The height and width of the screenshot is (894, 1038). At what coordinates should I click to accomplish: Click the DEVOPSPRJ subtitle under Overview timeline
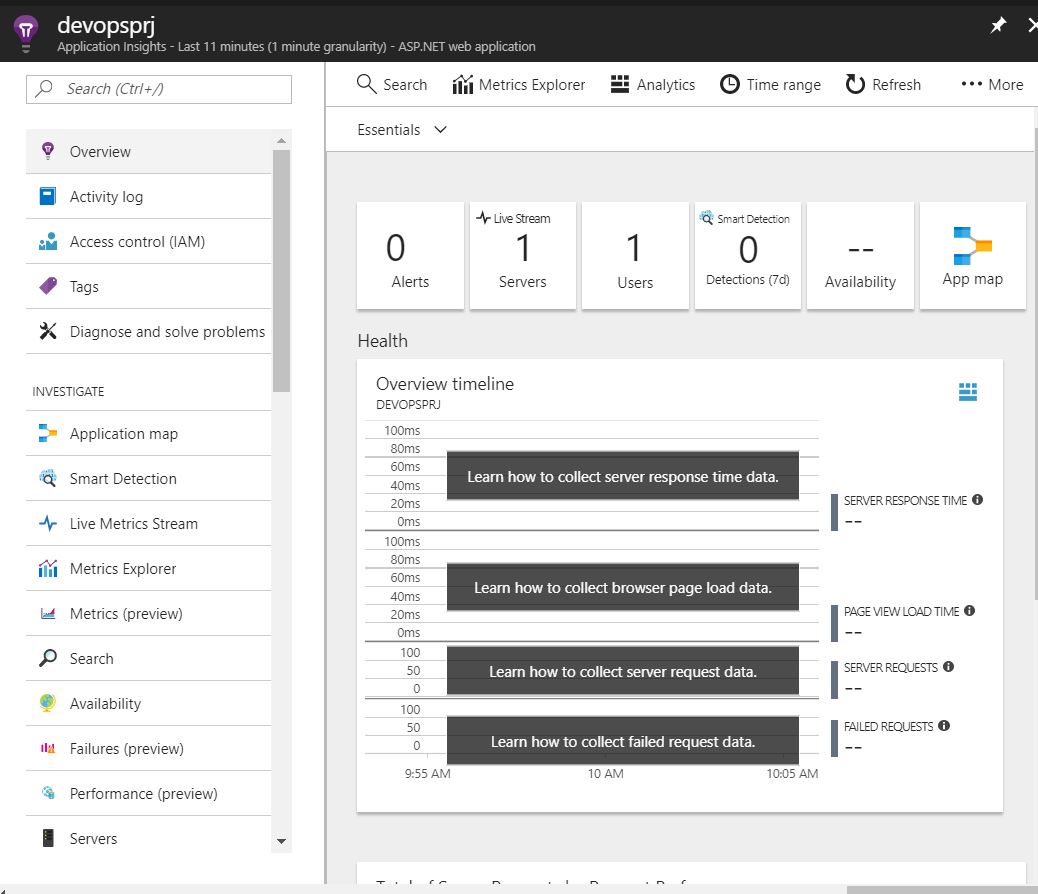click(408, 405)
